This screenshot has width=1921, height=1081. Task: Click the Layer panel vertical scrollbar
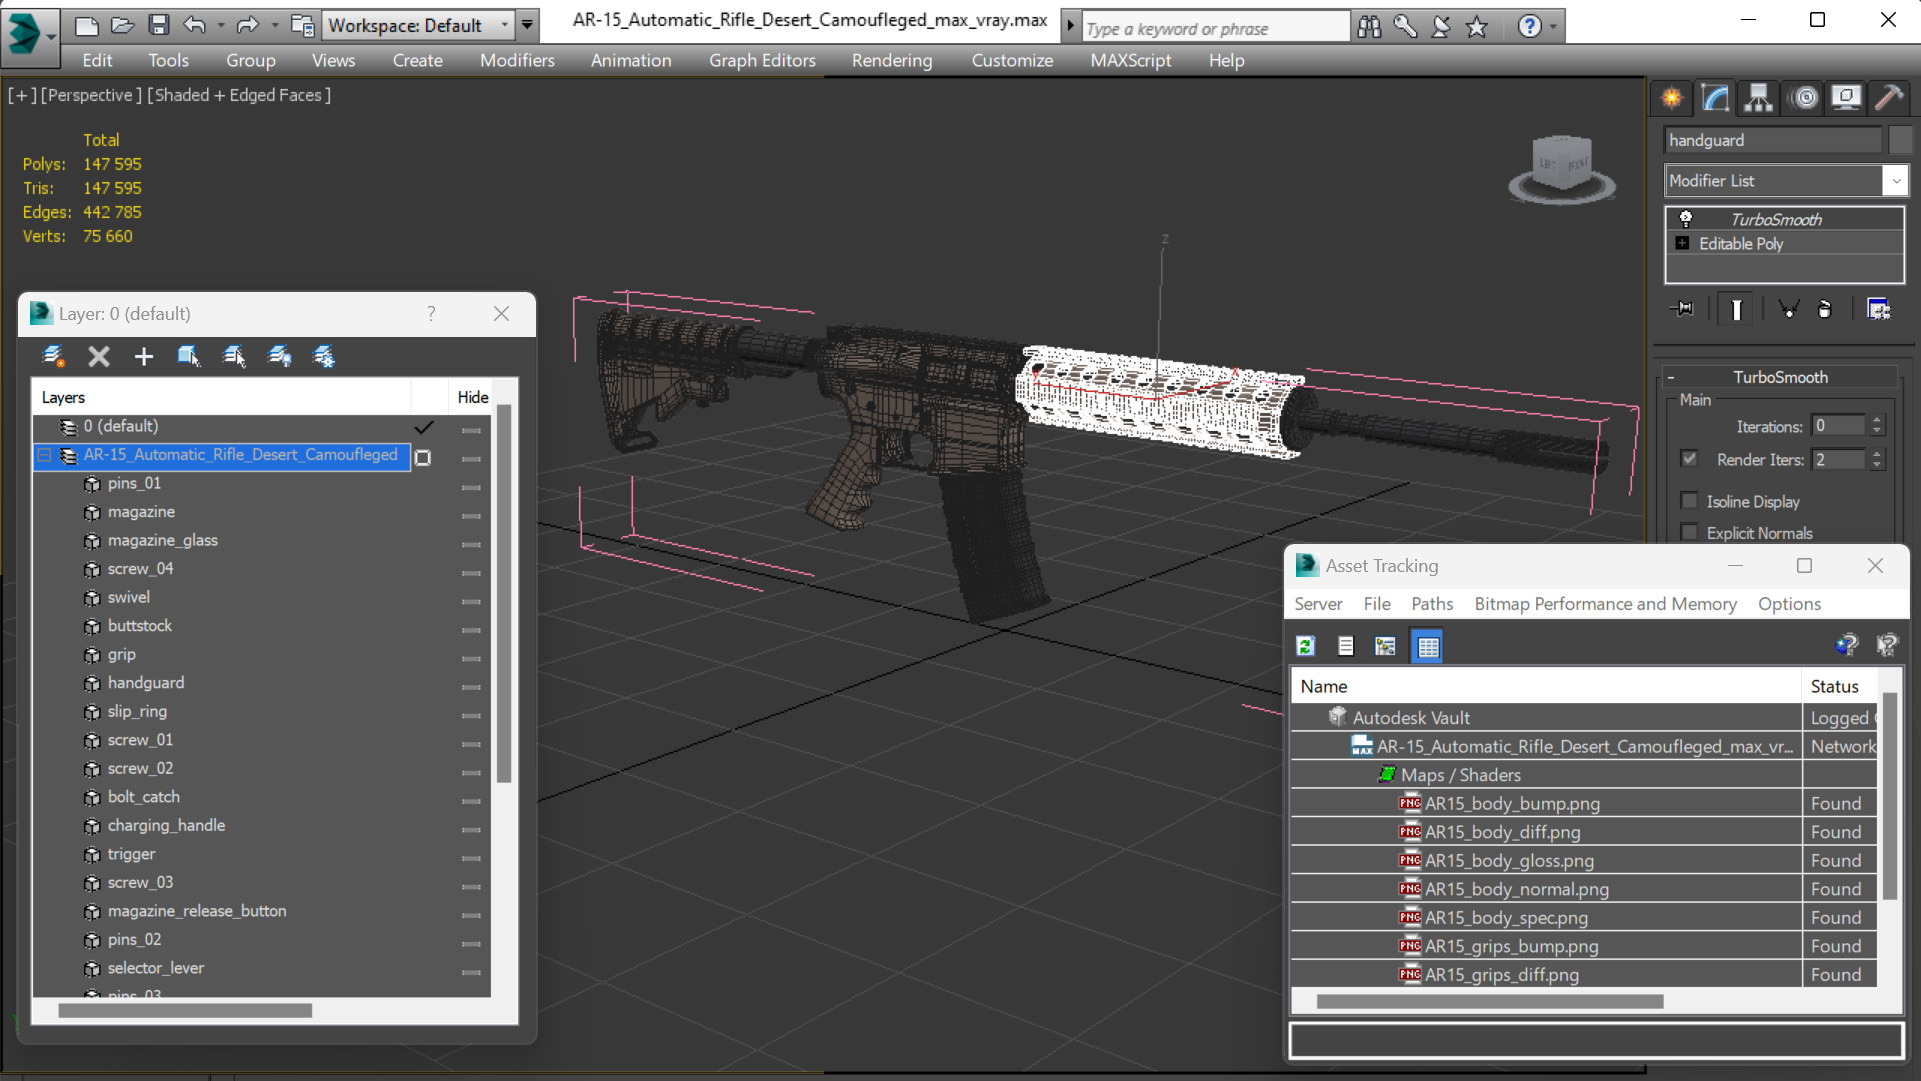point(504,594)
